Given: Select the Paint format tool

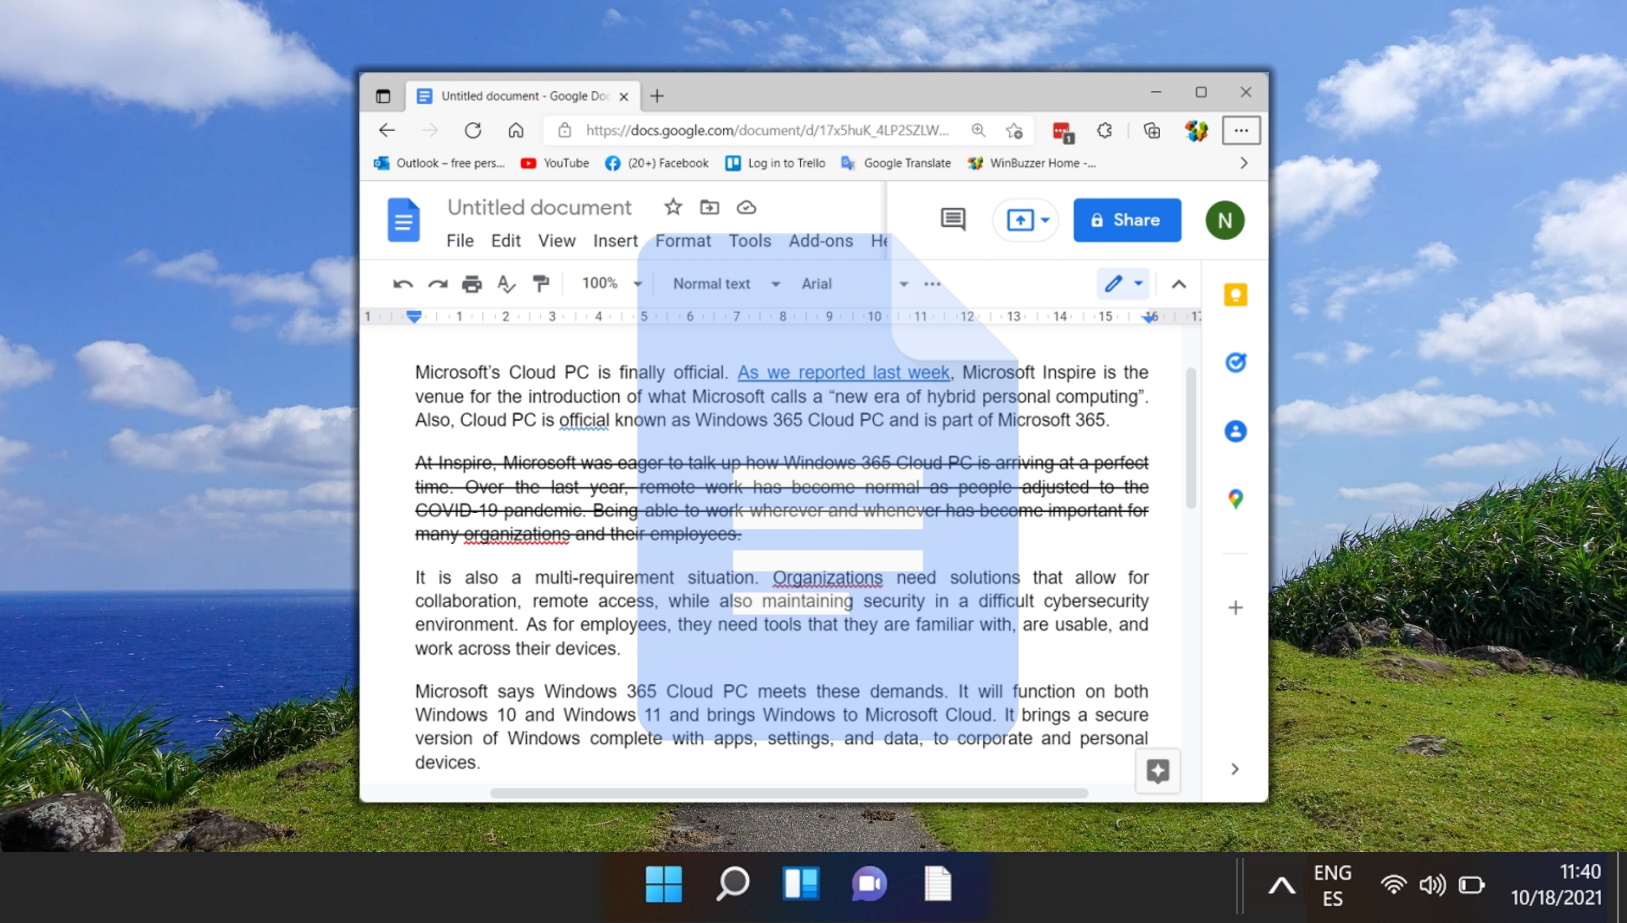Looking at the screenshot, I should coord(541,284).
